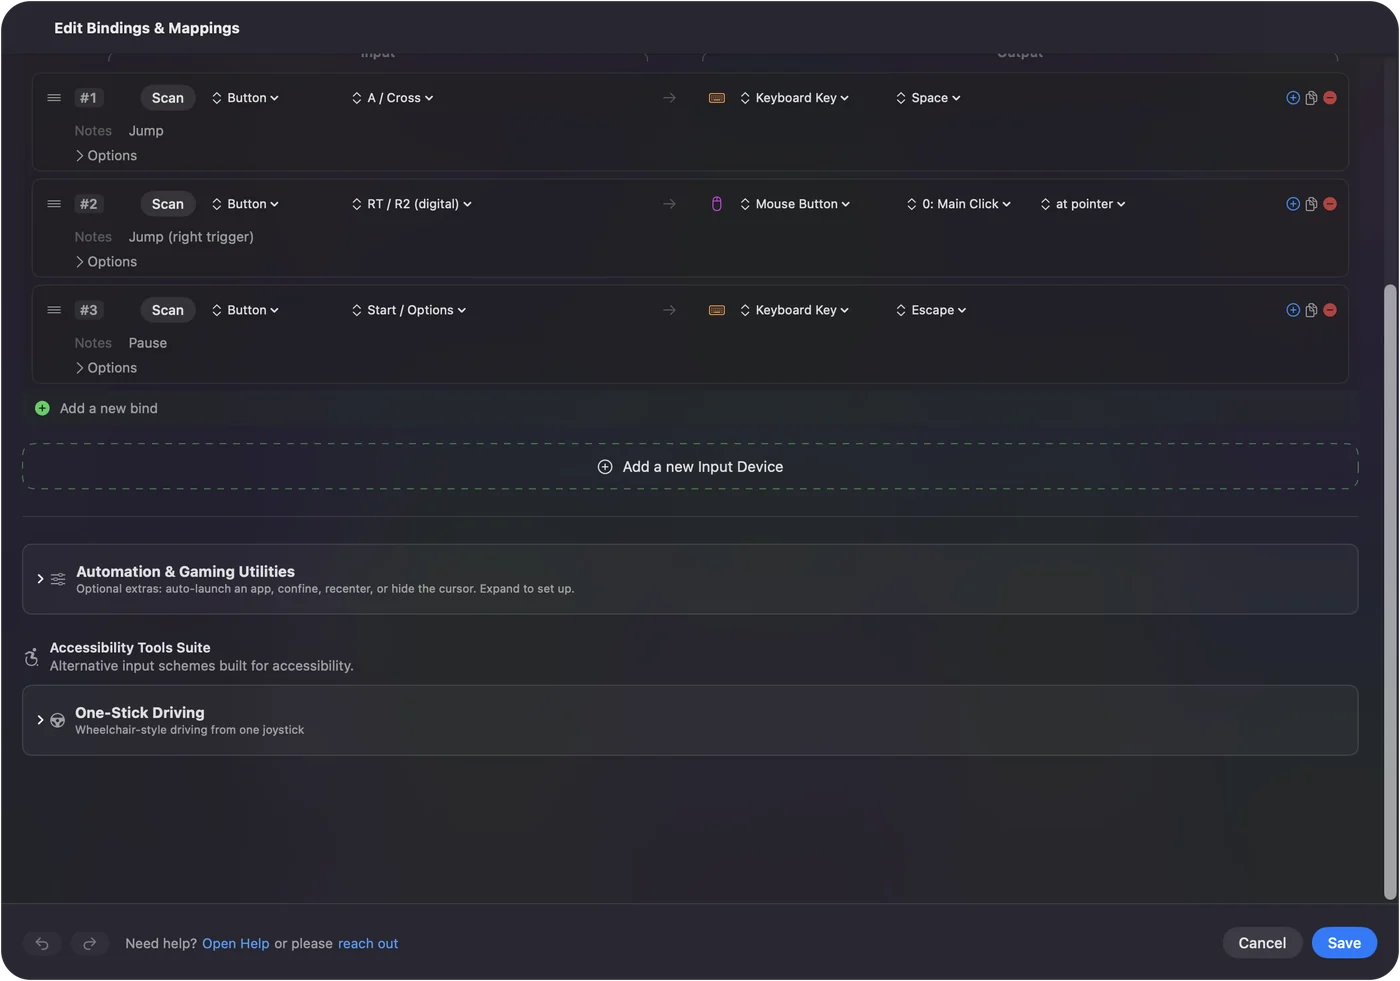The image size is (1400, 981).
Task: Click the reach out link
Action: pos(368,944)
